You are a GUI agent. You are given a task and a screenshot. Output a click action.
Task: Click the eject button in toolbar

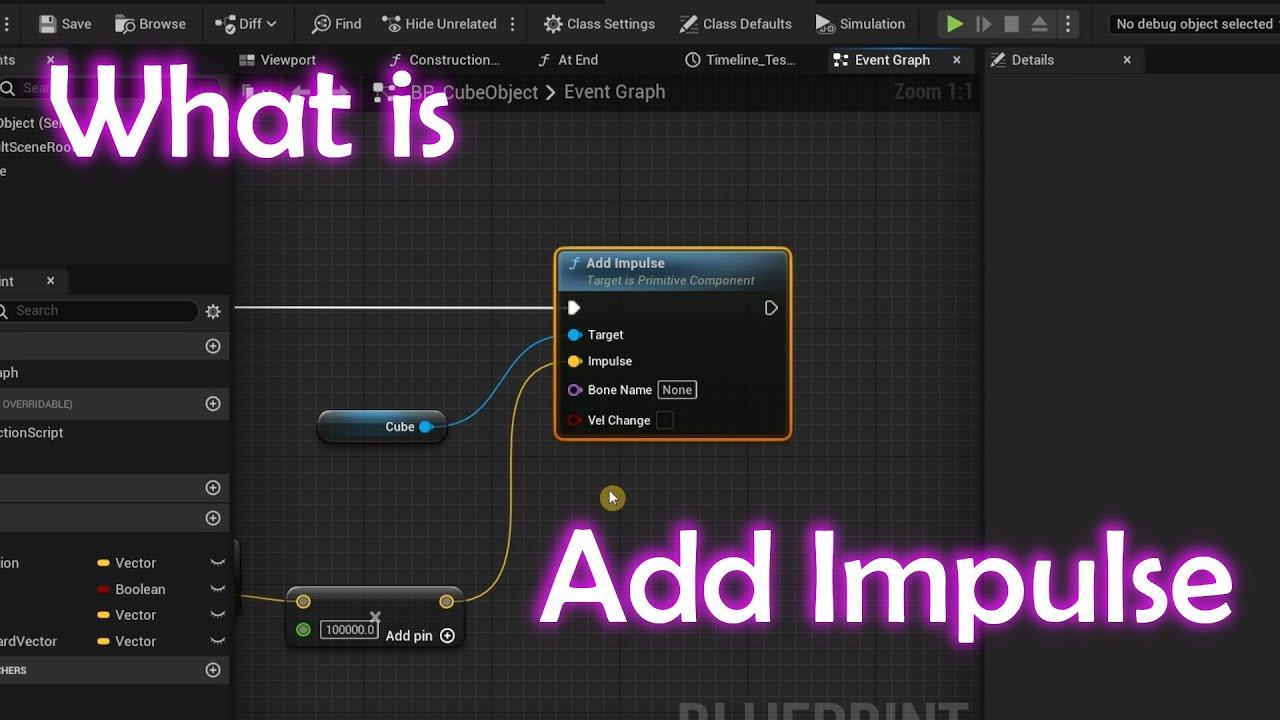tap(1040, 23)
